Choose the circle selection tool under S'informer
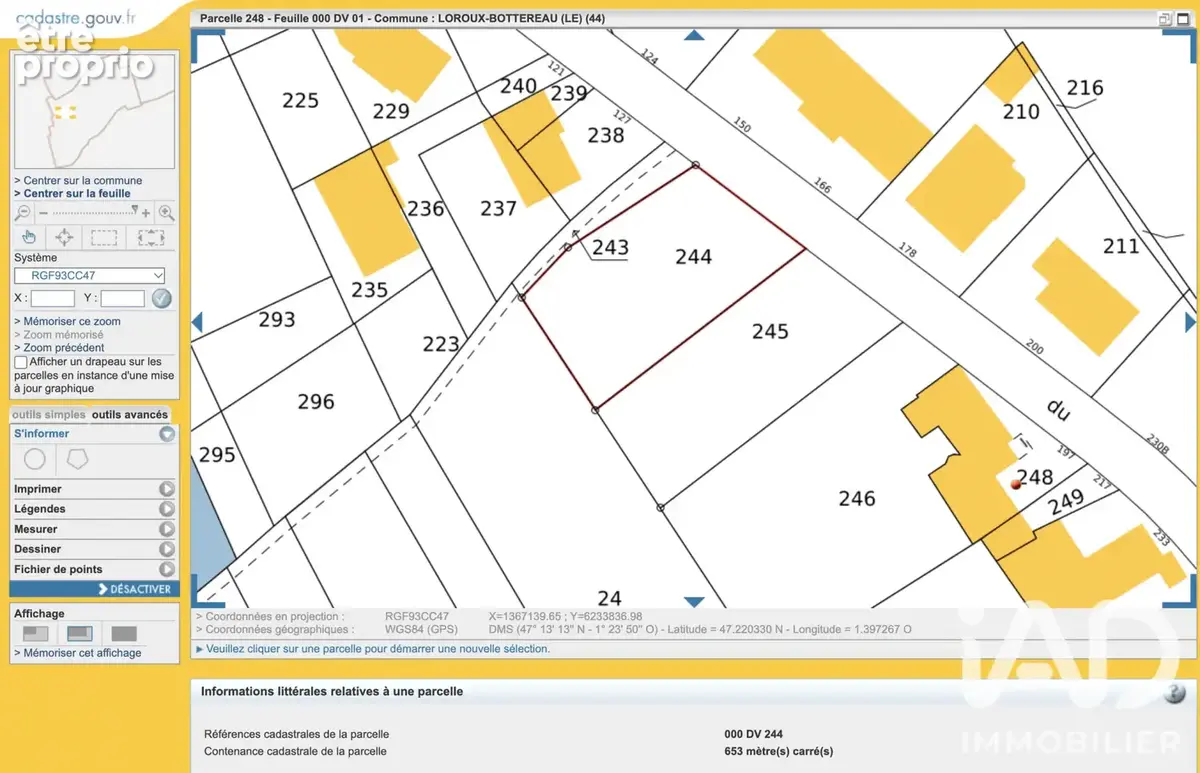 35,460
